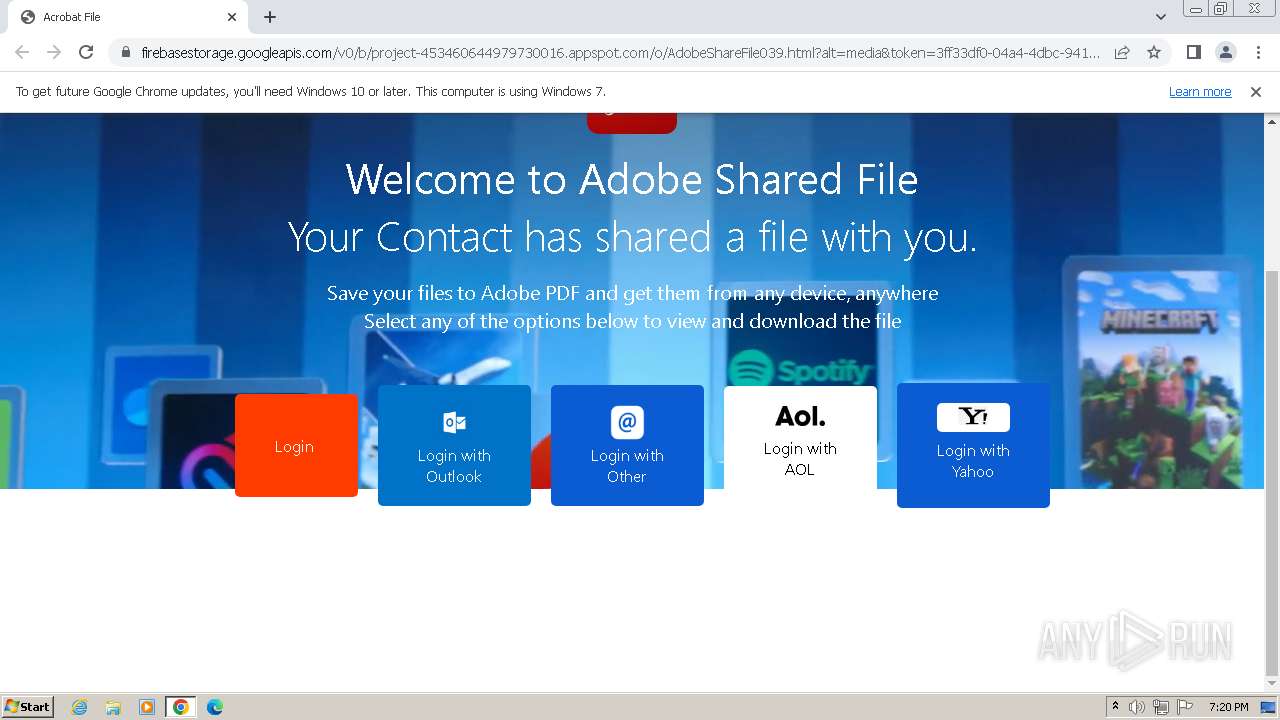Open the volume speaker icon
The height and width of the screenshot is (720, 1280).
(x=1137, y=707)
